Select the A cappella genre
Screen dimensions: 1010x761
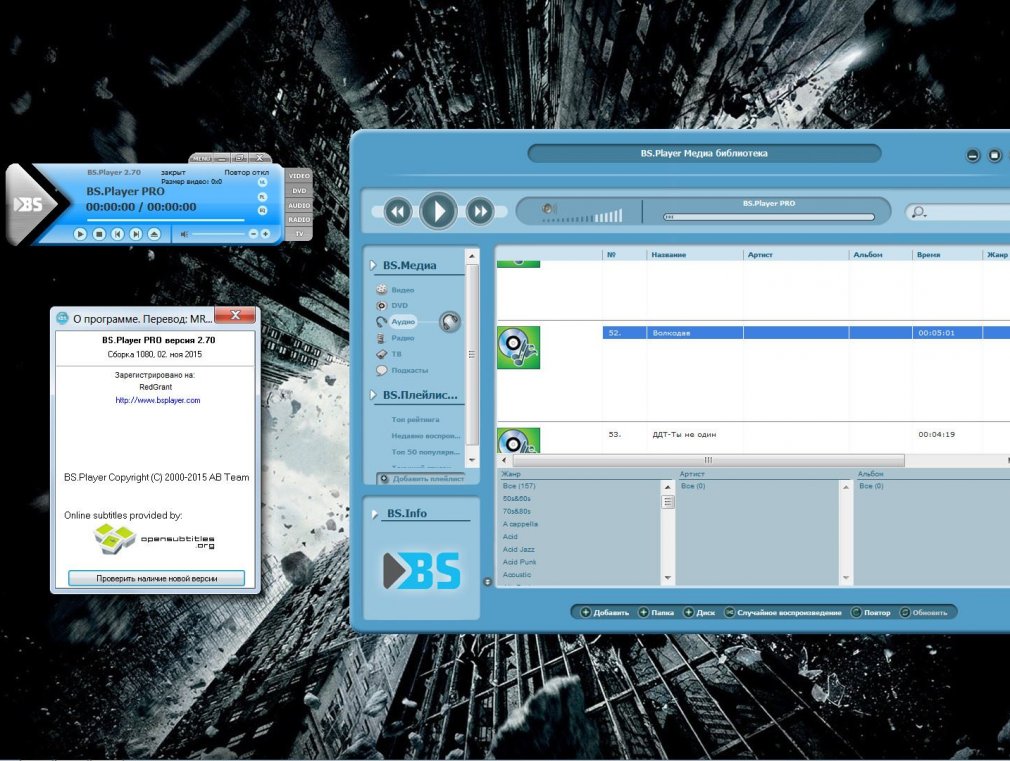tap(520, 524)
